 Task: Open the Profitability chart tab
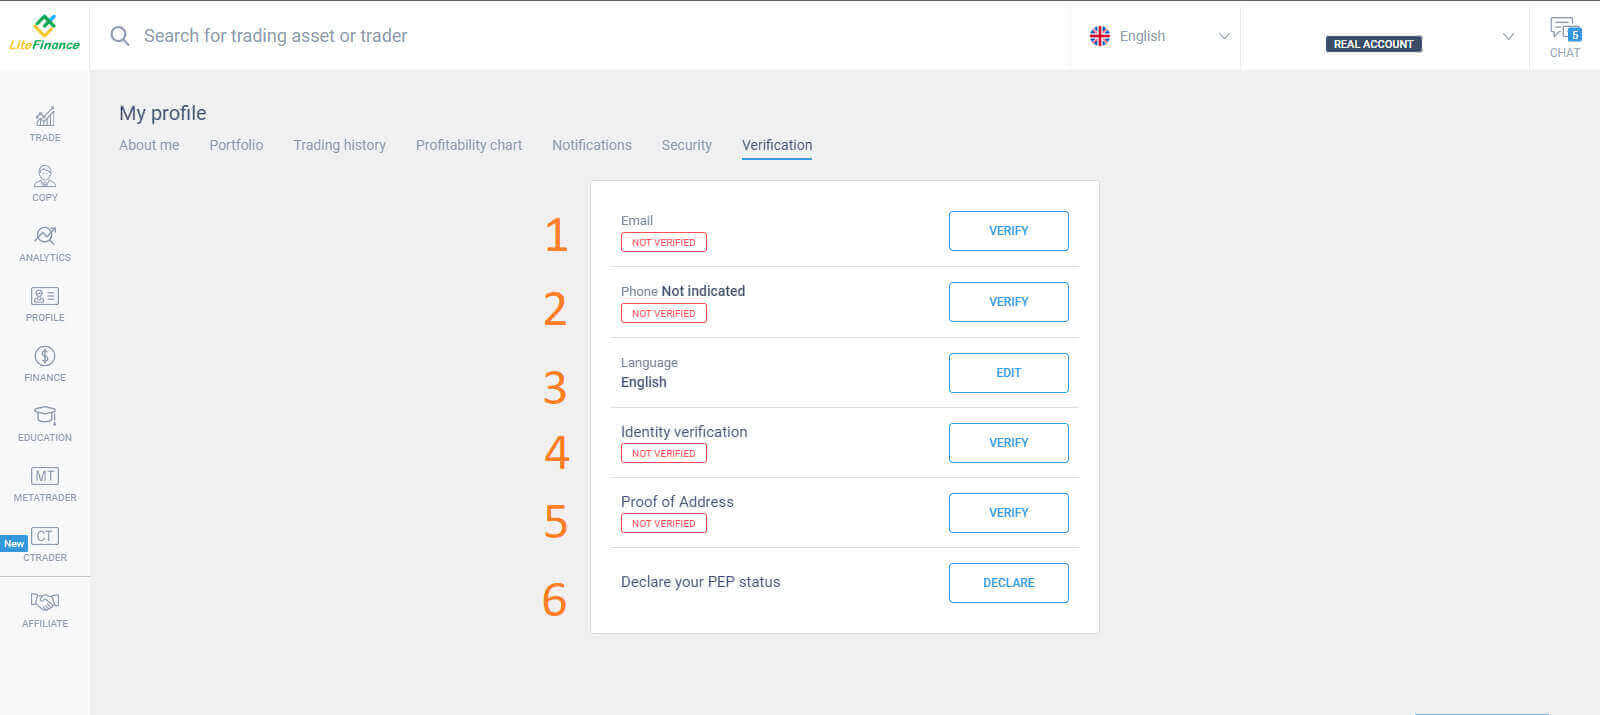pyautogui.click(x=469, y=145)
